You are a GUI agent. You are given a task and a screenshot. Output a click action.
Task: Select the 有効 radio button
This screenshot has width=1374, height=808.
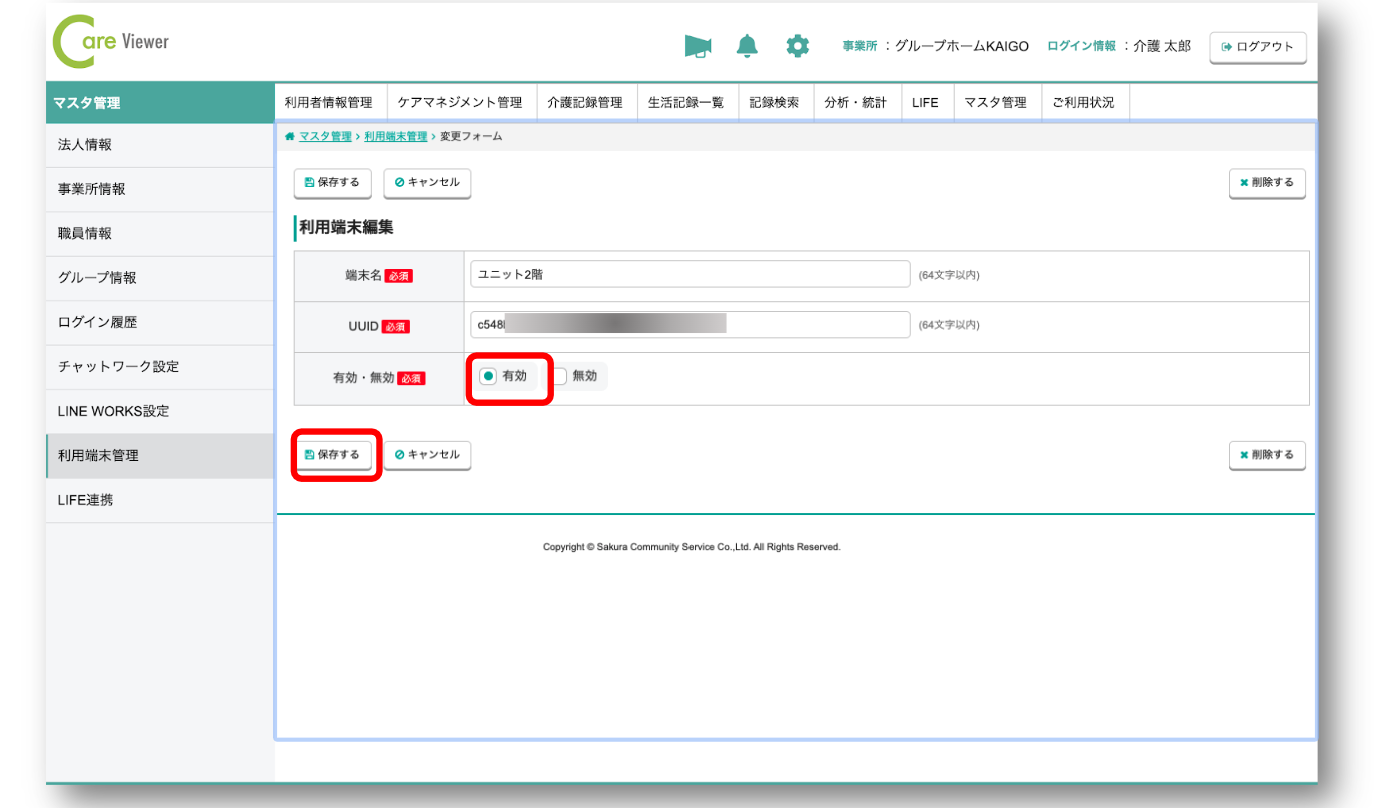point(488,377)
